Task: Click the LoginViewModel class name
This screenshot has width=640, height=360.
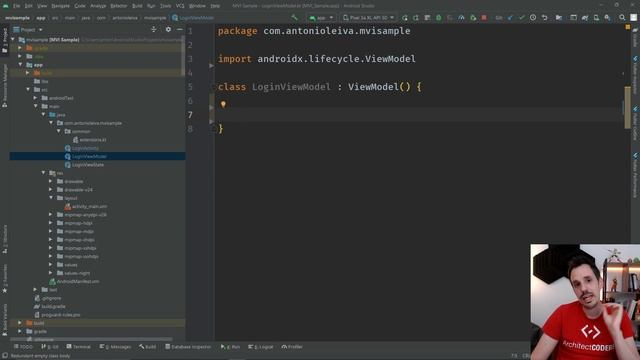Action: pyautogui.click(x=291, y=87)
